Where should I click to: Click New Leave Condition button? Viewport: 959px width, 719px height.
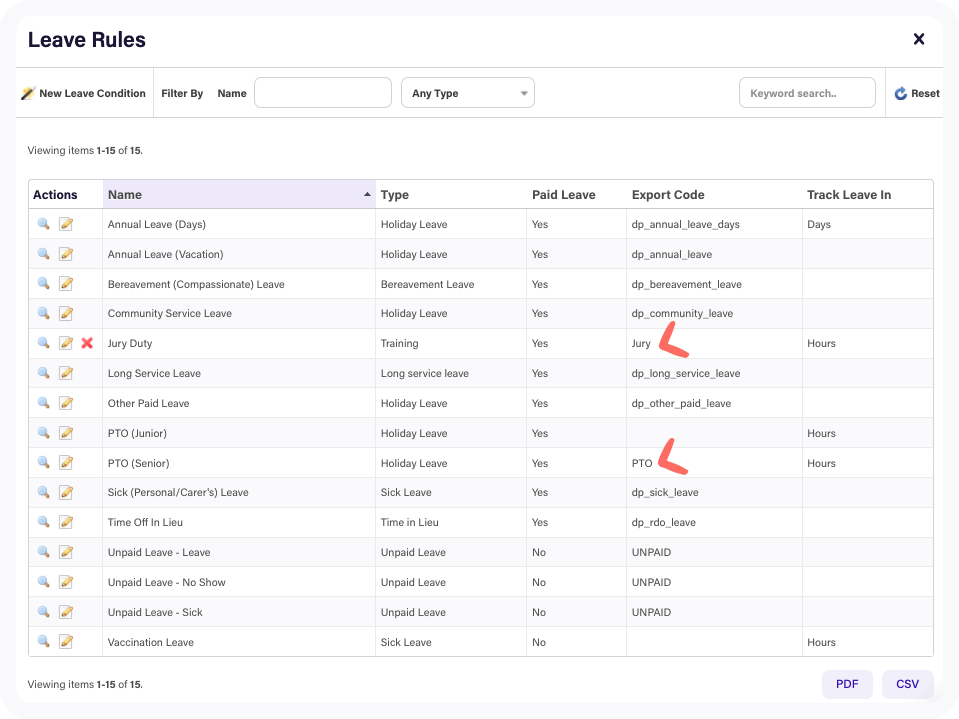click(x=84, y=93)
